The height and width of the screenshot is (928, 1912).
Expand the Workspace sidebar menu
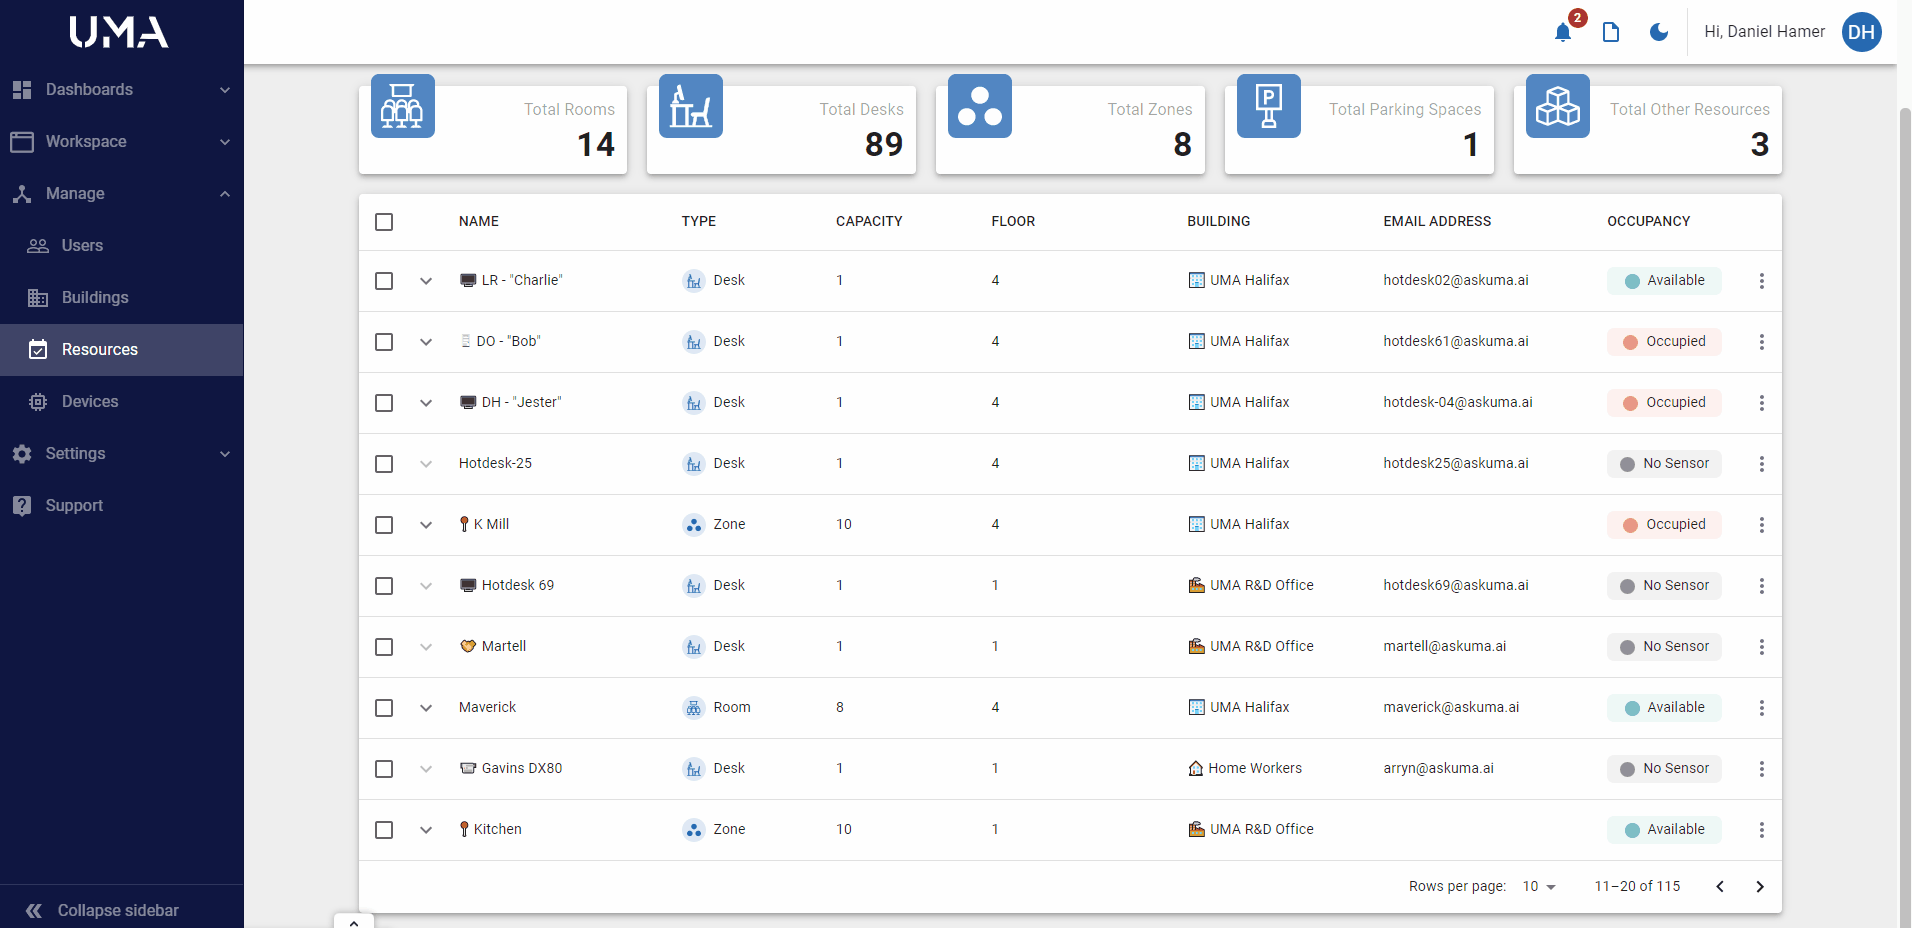pos(122,142)
